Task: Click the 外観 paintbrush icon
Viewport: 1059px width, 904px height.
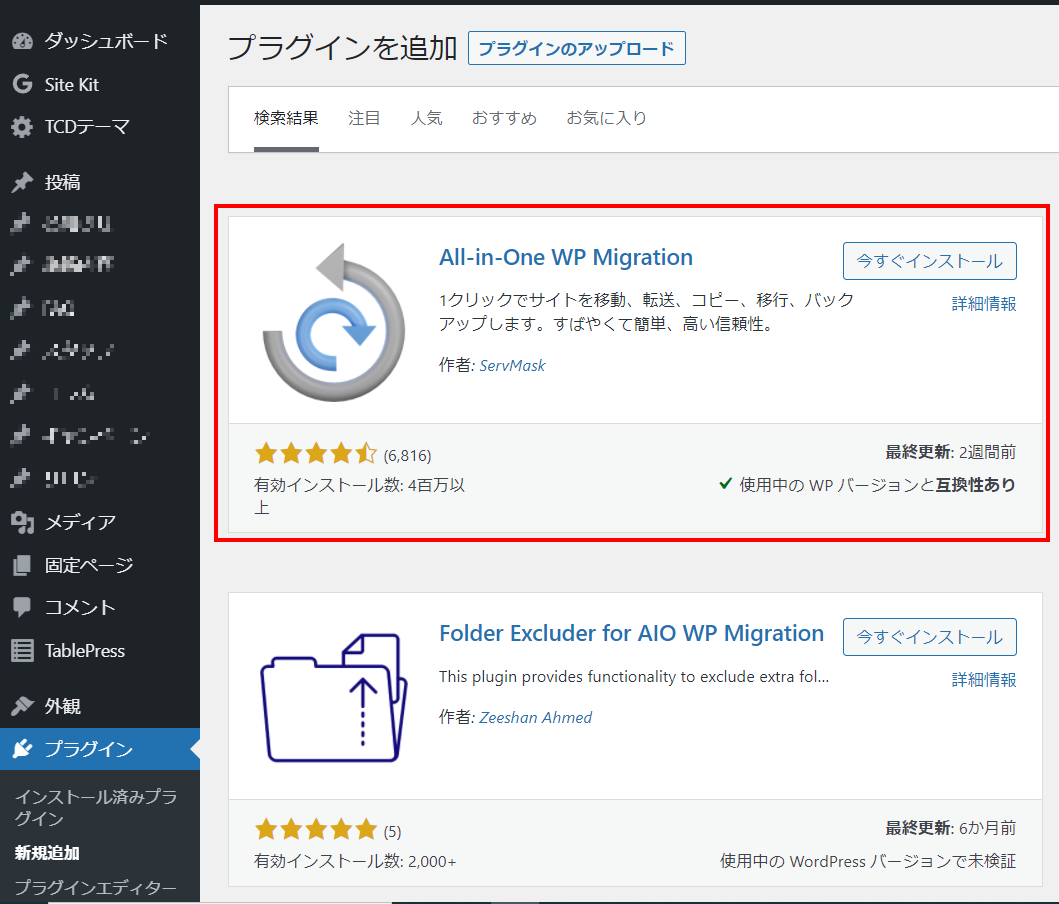Action: click(22, 707)
